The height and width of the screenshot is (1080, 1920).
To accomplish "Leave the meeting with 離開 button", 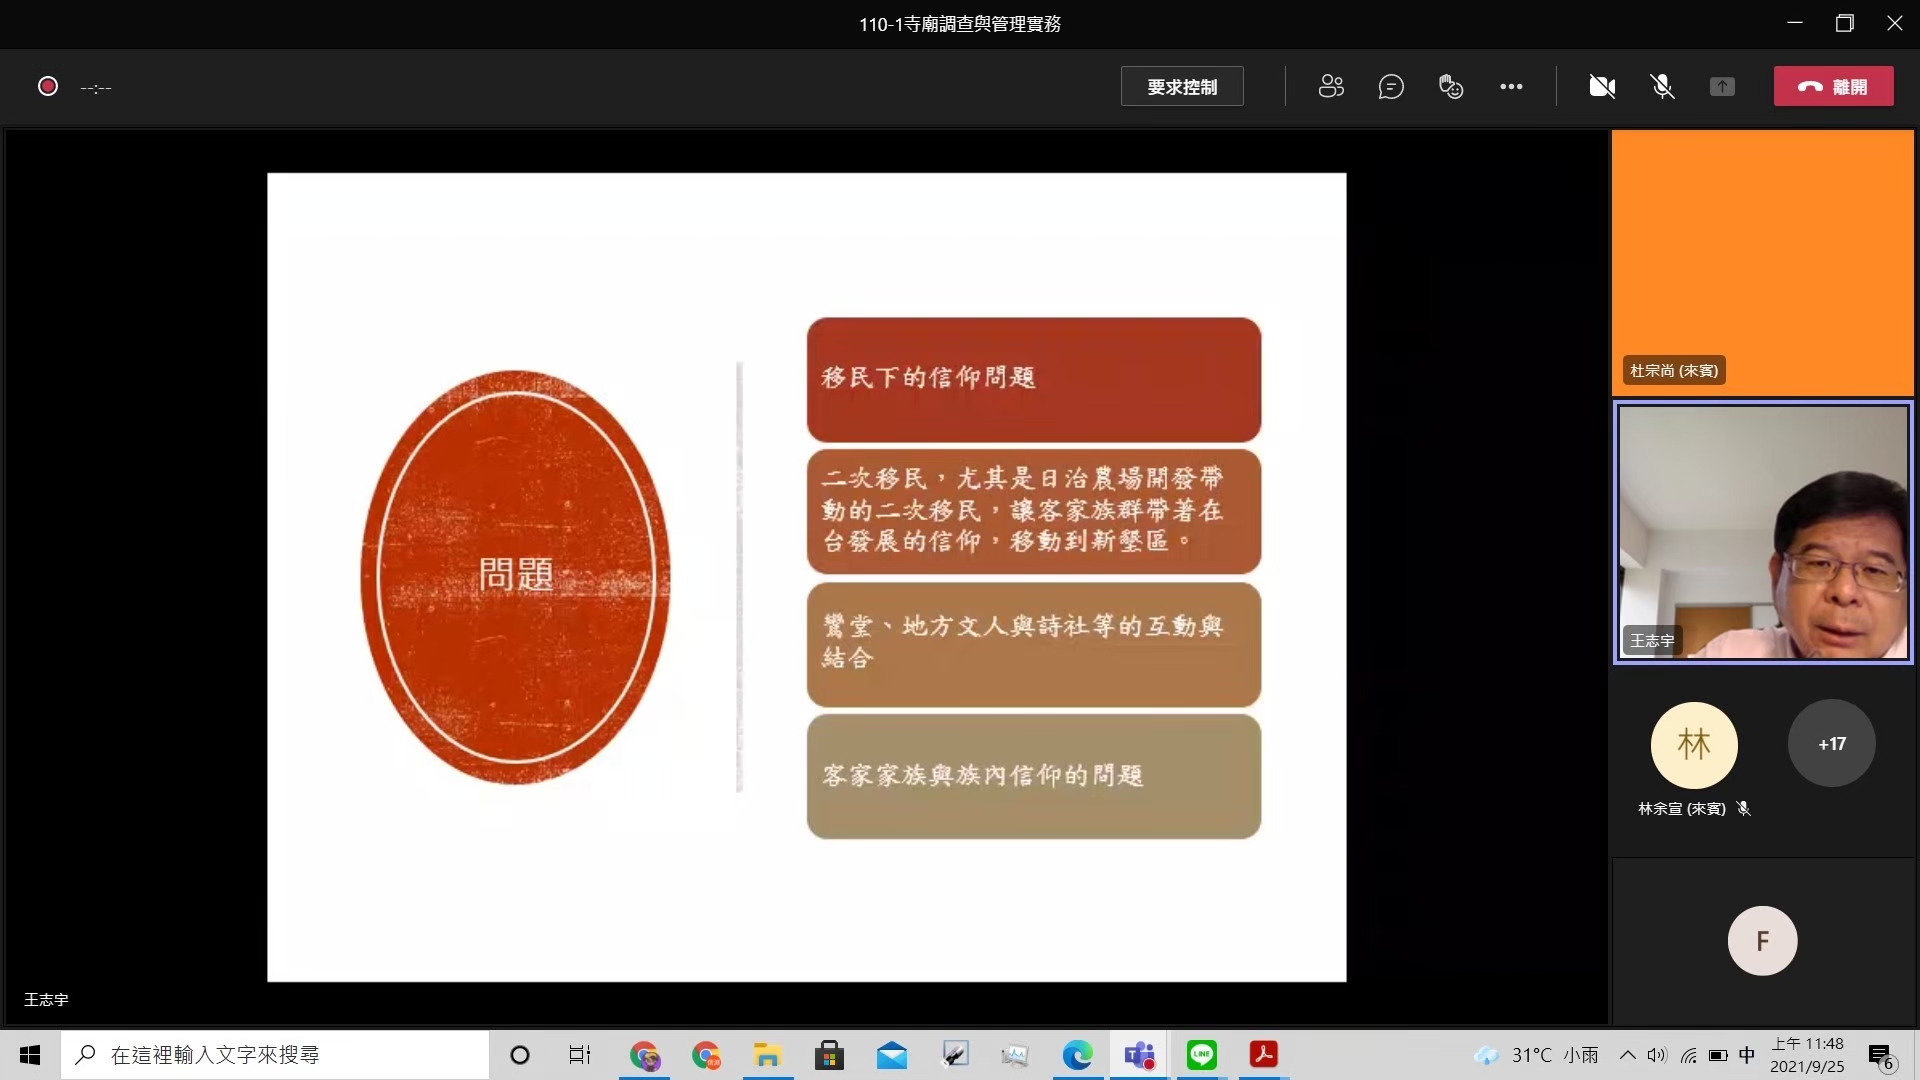I will pyautogui.click(x=1833, y=87).
